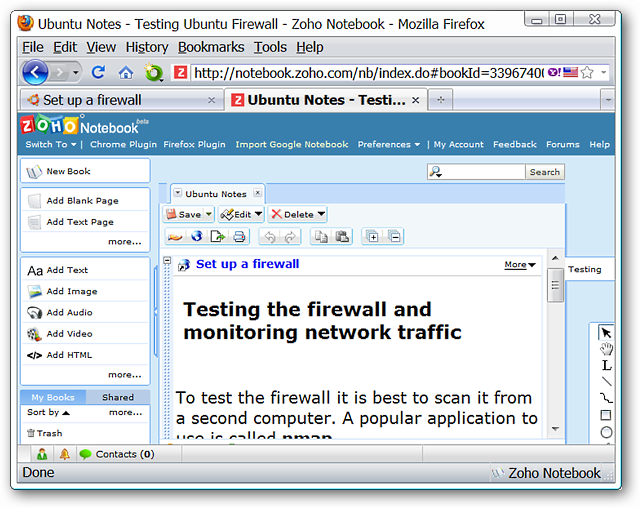Screen dimensions: 640x508
Task: Click the bookmark star in the address bar
Action: 587,73
